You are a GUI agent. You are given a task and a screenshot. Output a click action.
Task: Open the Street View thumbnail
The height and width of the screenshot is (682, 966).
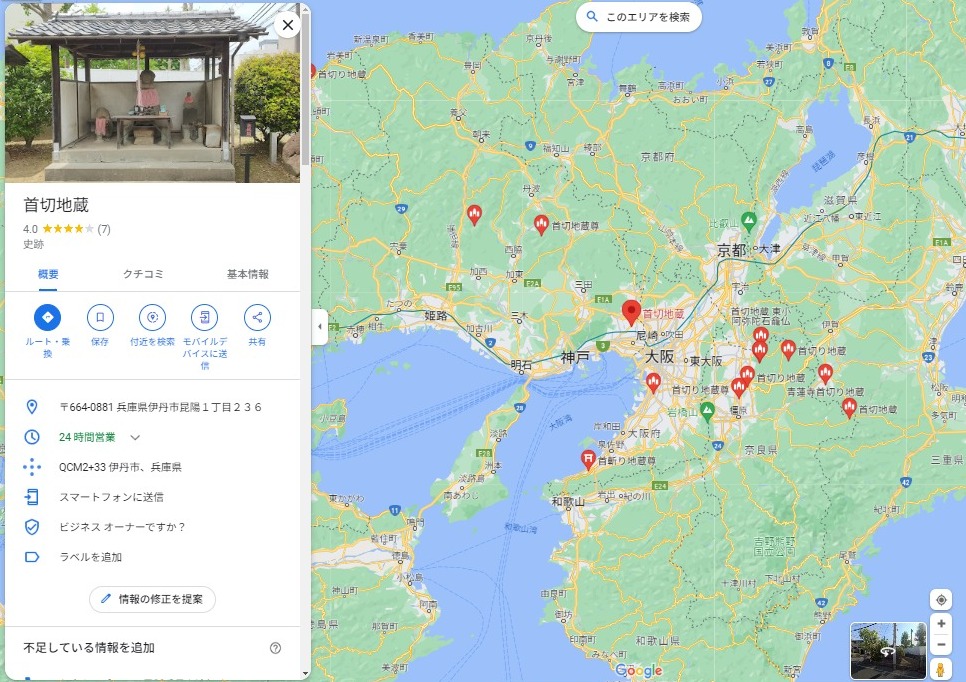pos(888,651)
